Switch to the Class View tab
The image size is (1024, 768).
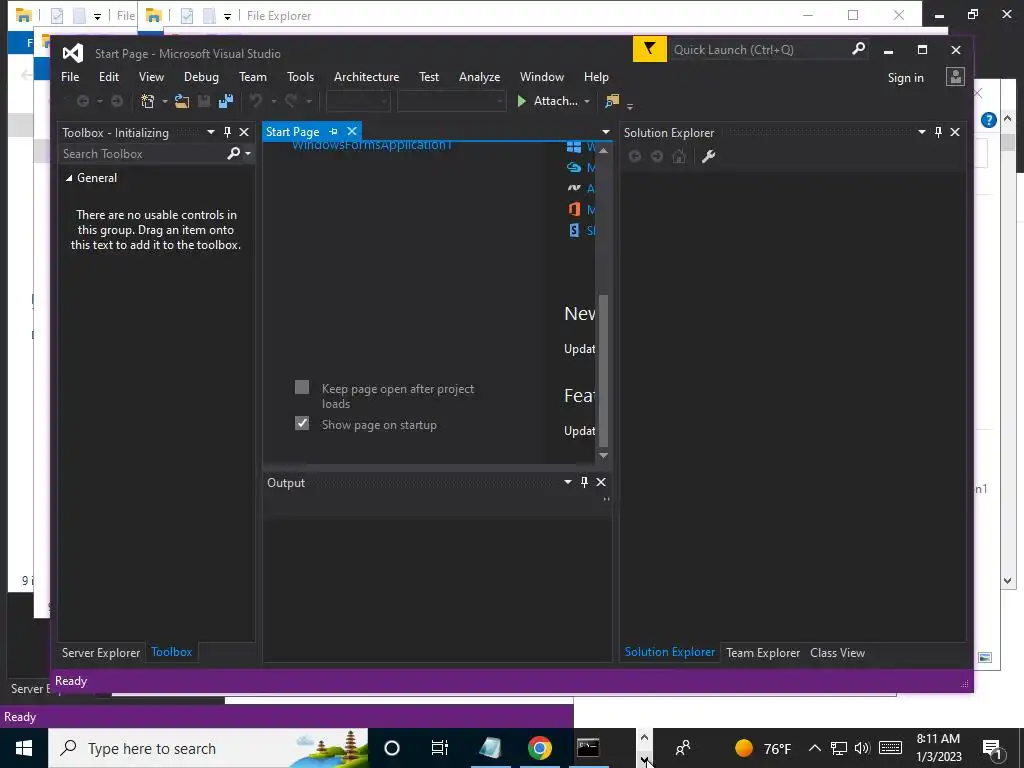point(837,652)
